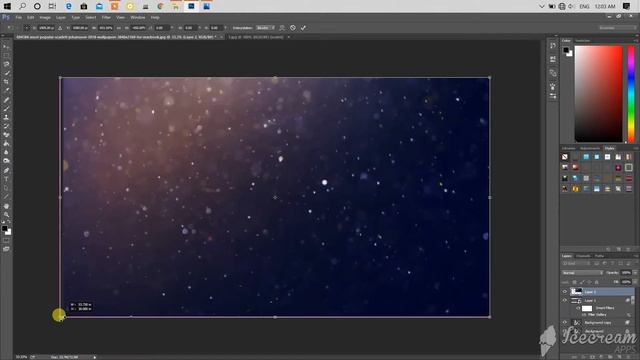Open the collapsed Properties panel icon
Screen dimensions: 640x360
click(553, 60)
